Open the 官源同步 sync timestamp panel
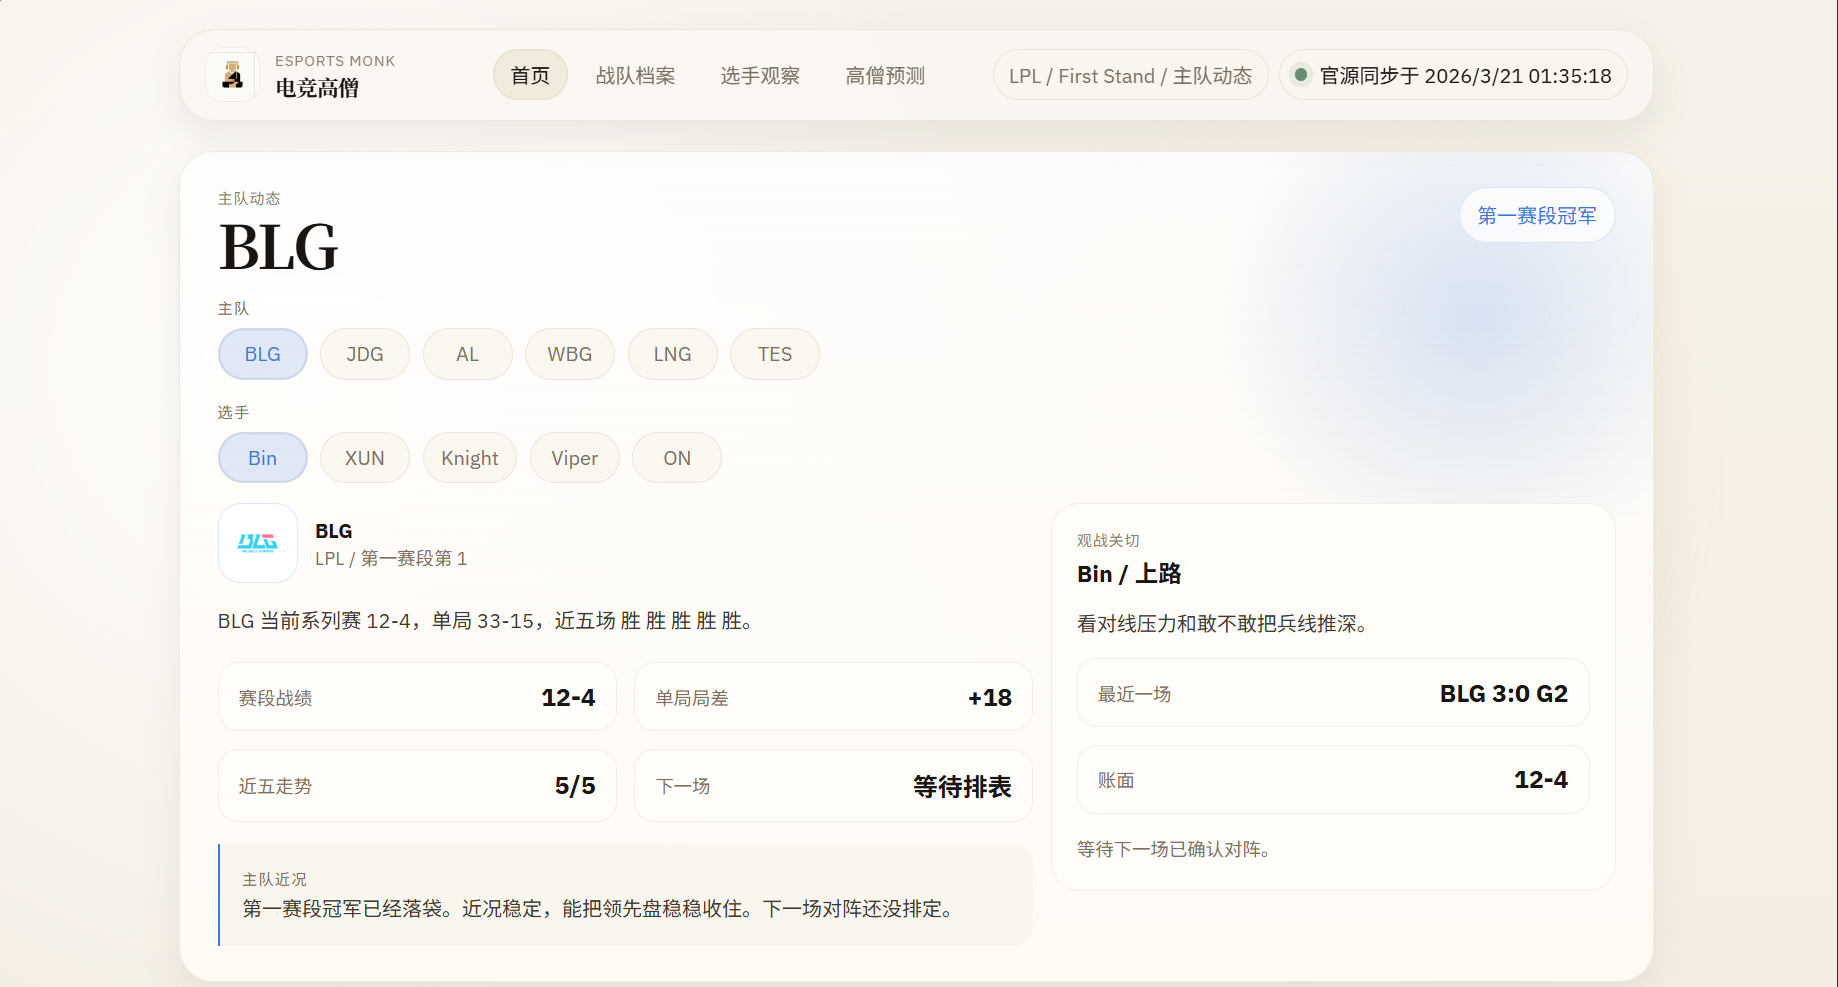Viewport: 1838px width, 987px height. coord(1452,74)
